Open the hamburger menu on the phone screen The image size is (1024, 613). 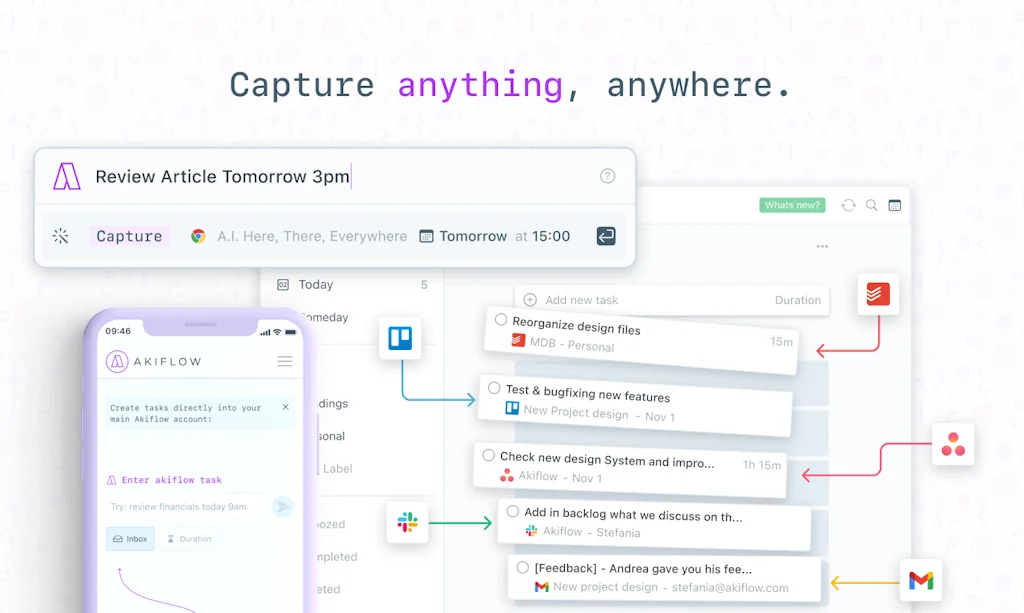pos(285,361)
